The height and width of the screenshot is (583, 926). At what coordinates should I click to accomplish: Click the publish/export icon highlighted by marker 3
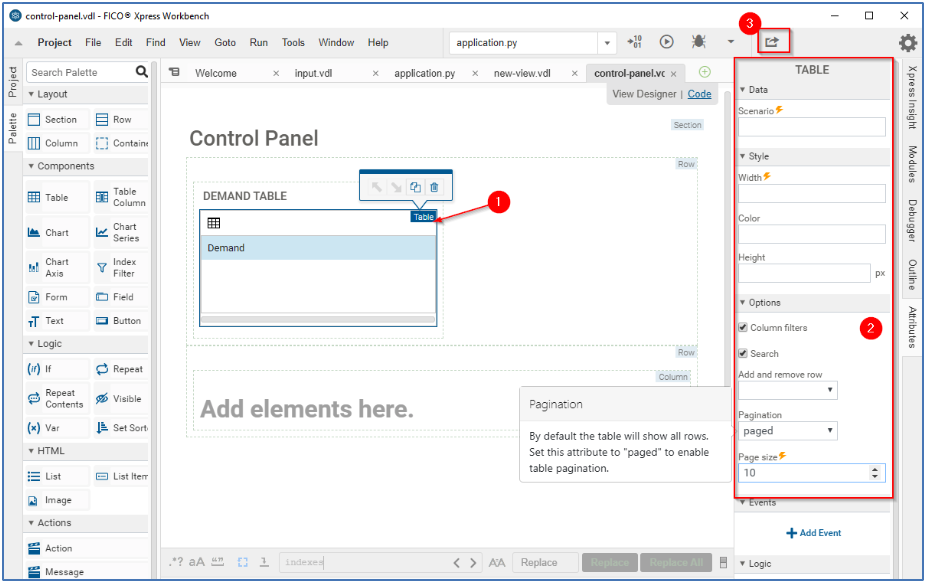point(773,41)
